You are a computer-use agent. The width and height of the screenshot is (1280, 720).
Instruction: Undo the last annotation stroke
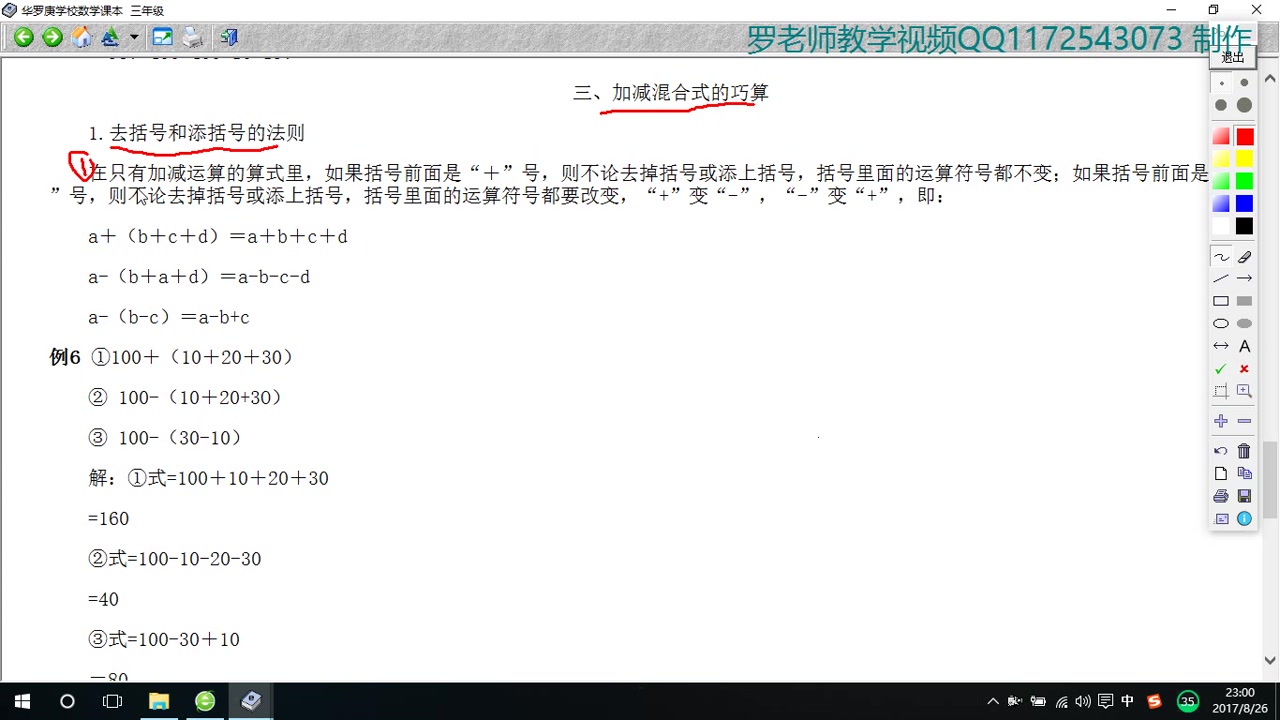pyautogui.click(x=1221, y=451)
